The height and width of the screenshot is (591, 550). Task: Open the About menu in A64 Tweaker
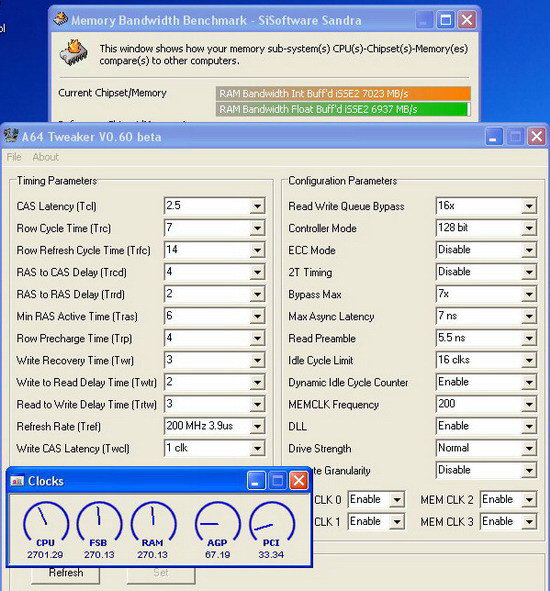click(46, 157)
